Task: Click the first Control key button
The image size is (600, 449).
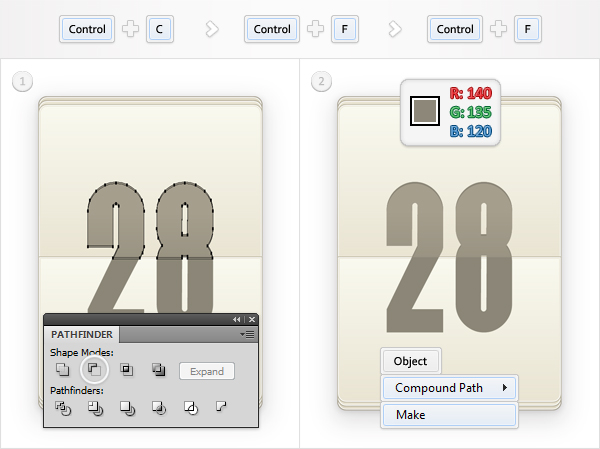Action: 87,29
